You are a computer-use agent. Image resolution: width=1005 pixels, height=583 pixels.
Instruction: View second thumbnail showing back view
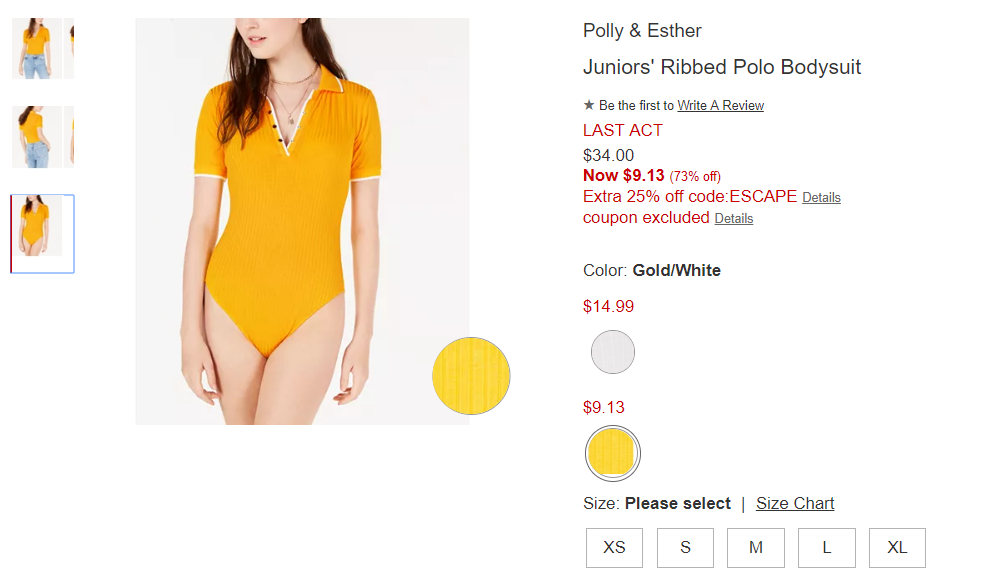pos(37,137)
